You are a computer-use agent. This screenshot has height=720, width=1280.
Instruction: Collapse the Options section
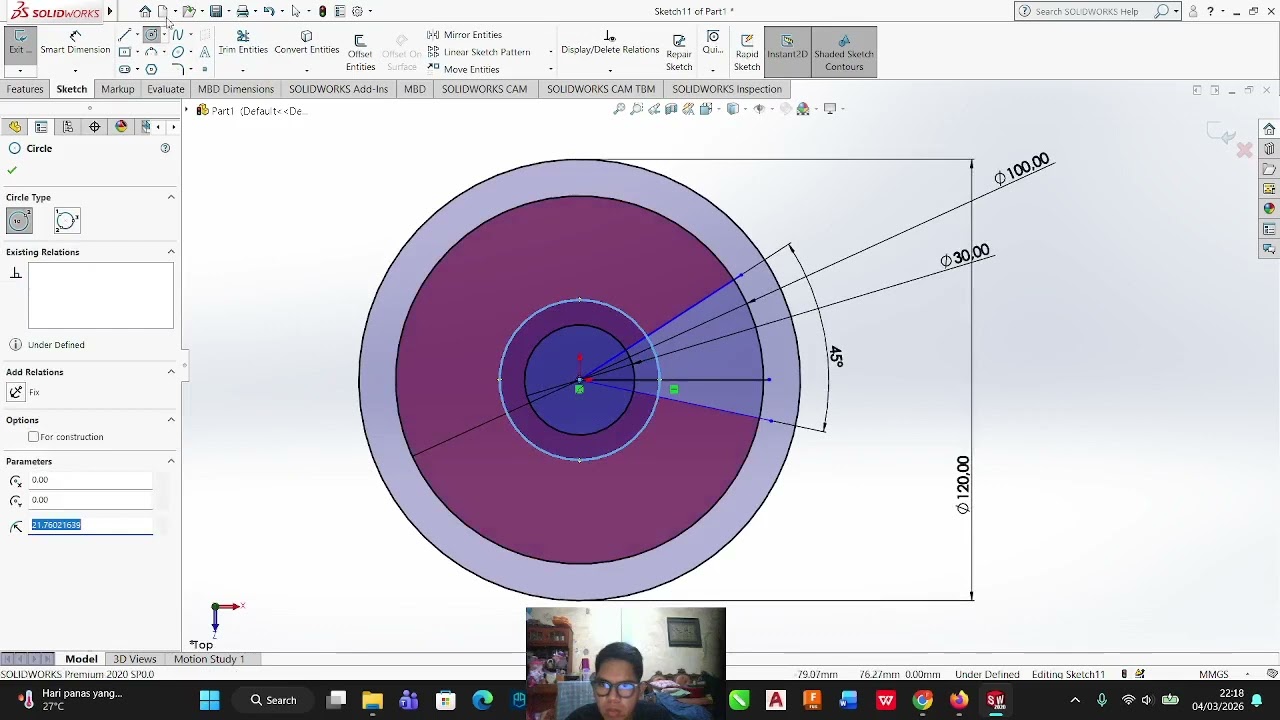(x=171, y=420)
